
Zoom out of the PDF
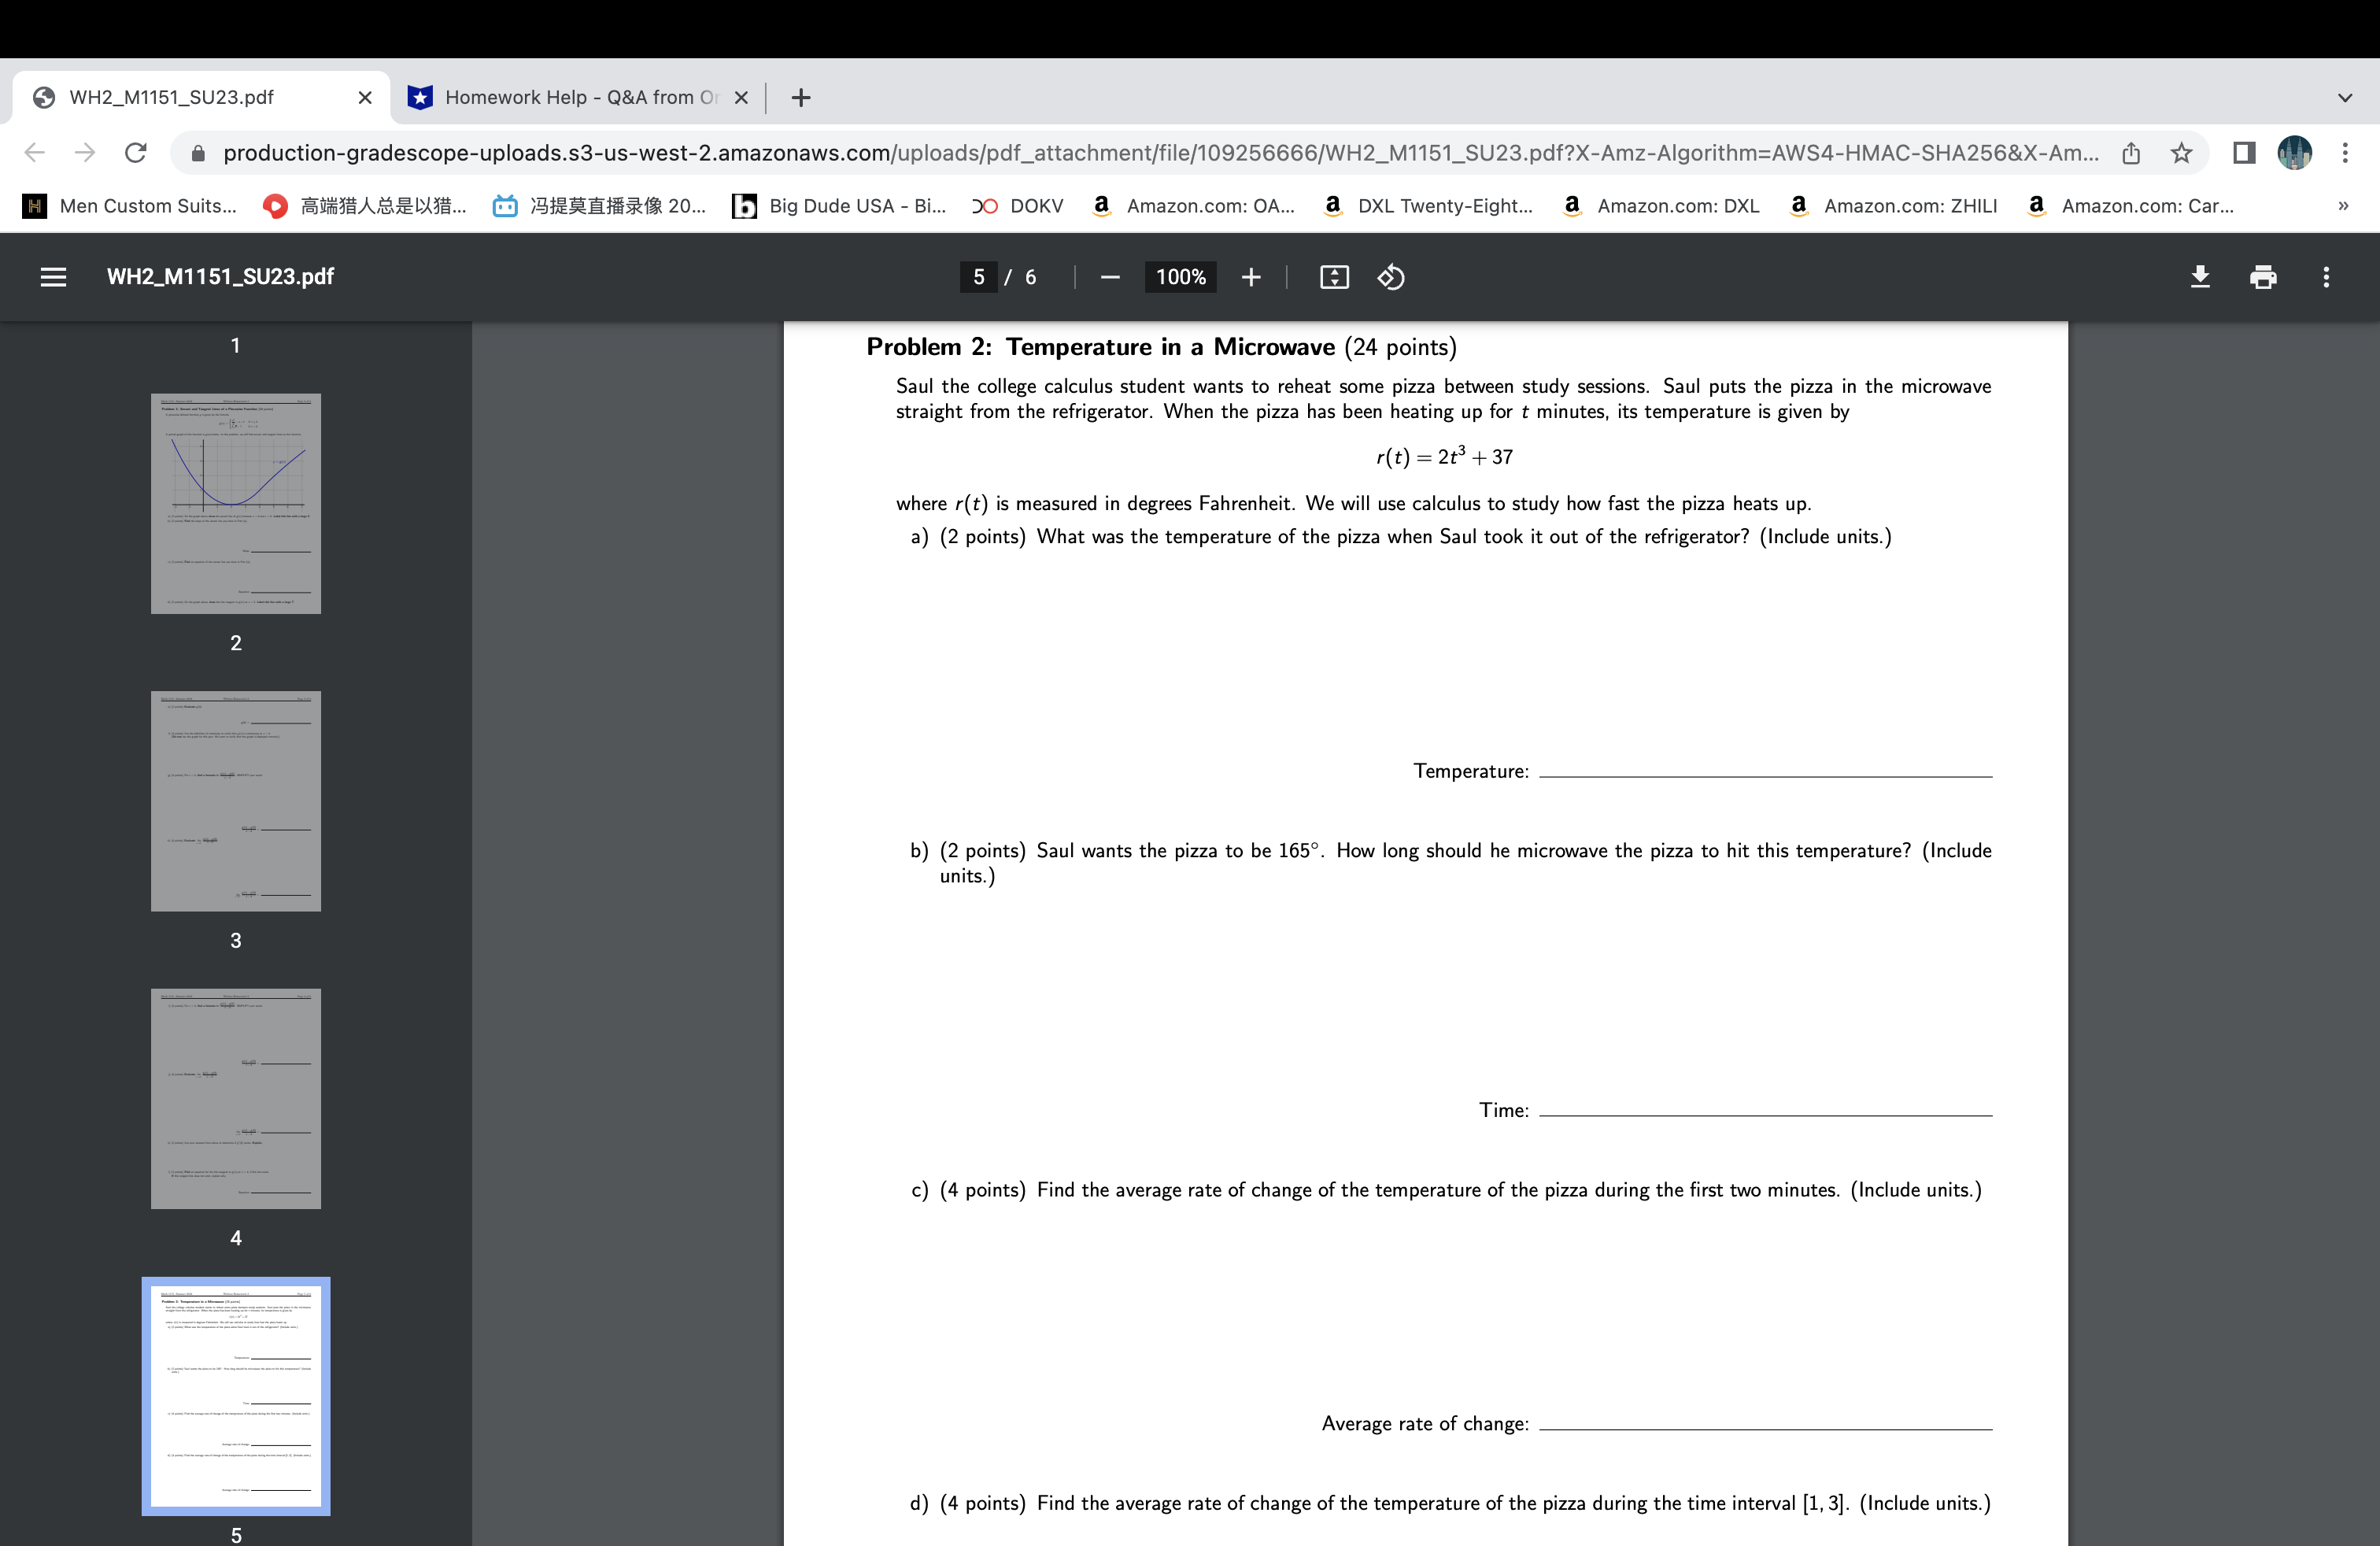pyautogui.click(x=1110, y=277)
